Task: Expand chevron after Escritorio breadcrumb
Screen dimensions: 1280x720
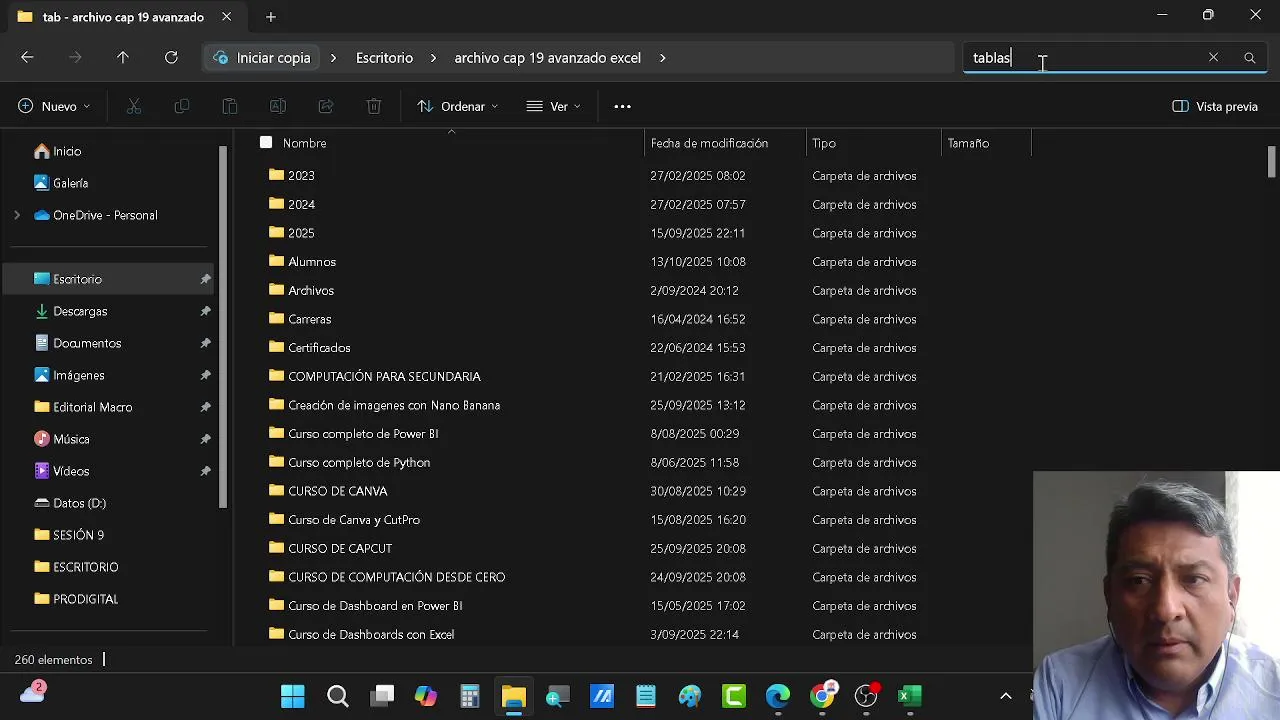Action: pos(433,58)
